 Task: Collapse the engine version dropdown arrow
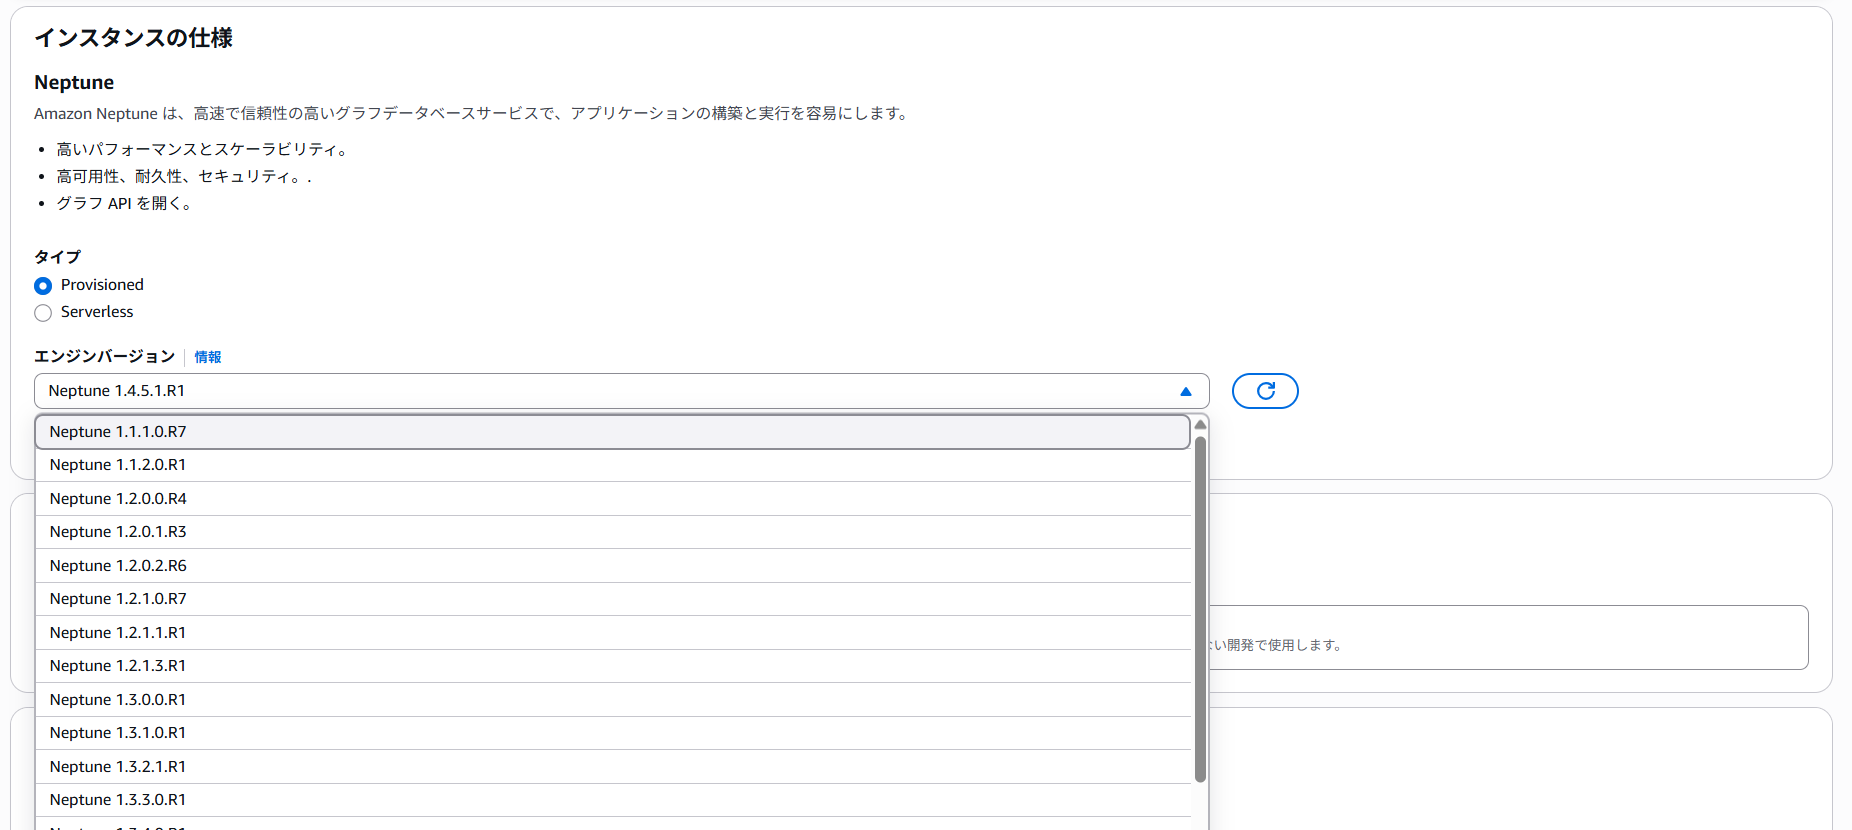click(x=1186, y=391)
